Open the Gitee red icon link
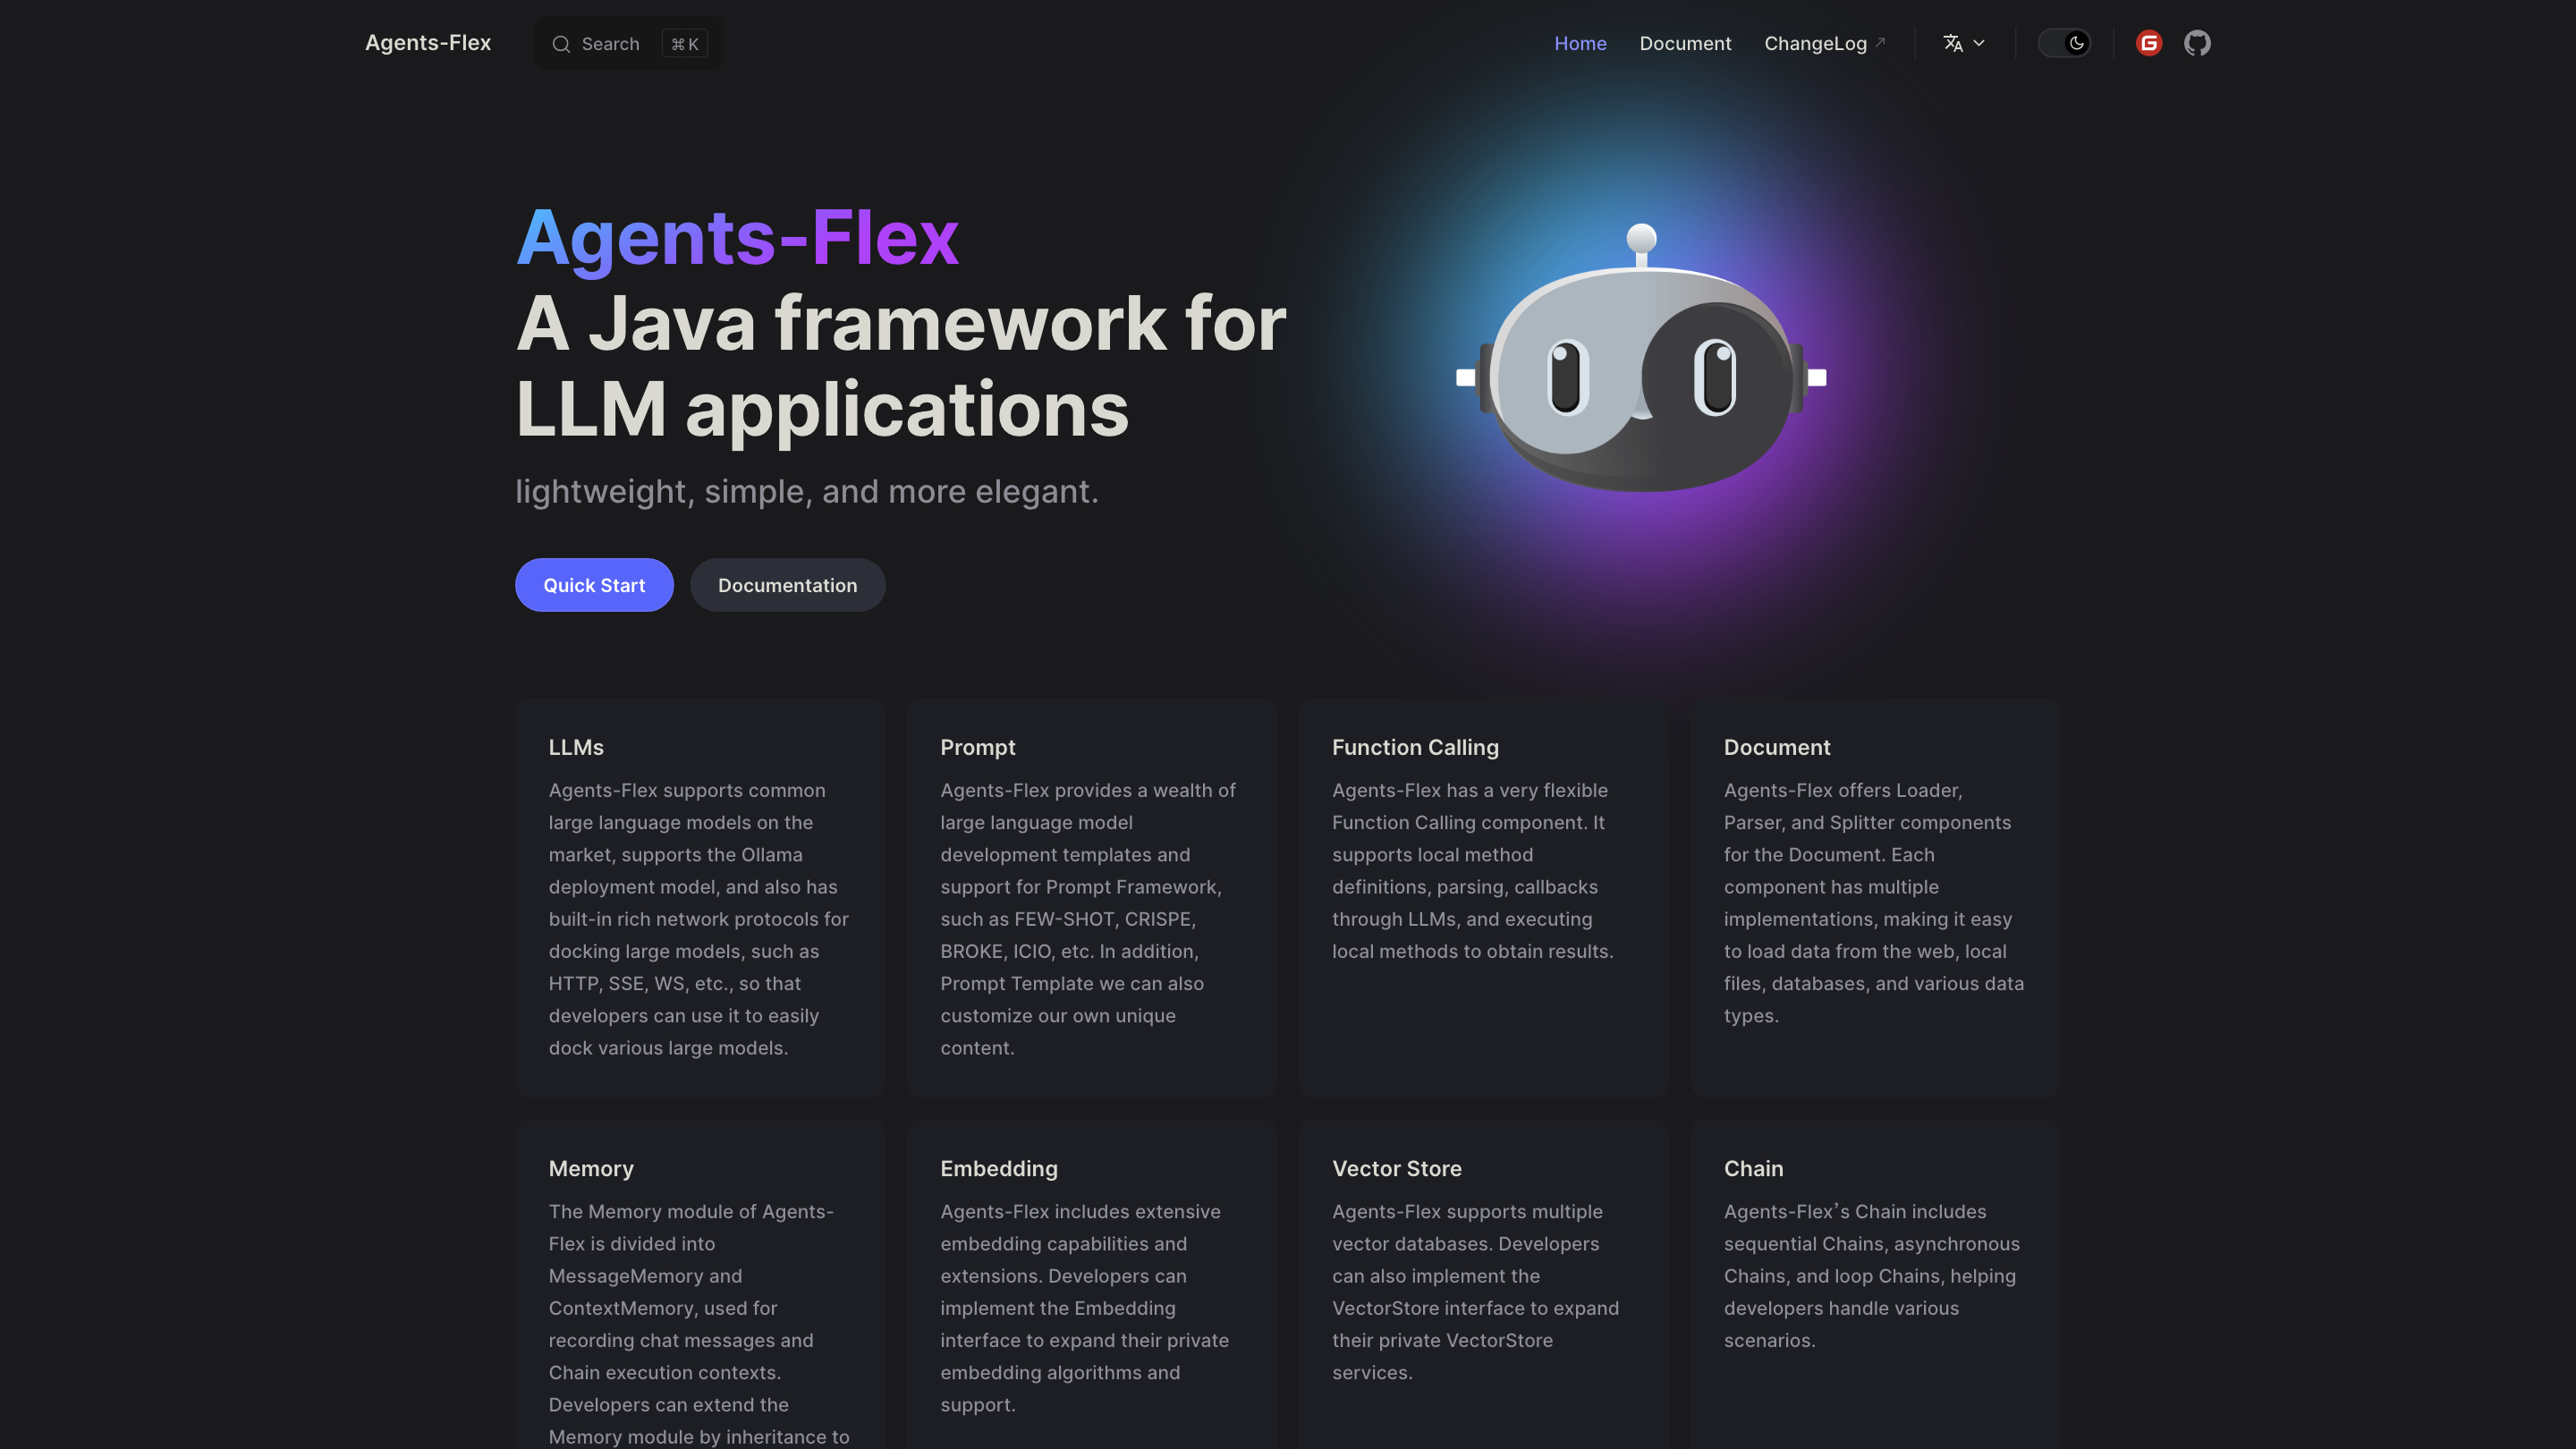 point(2149,43)
